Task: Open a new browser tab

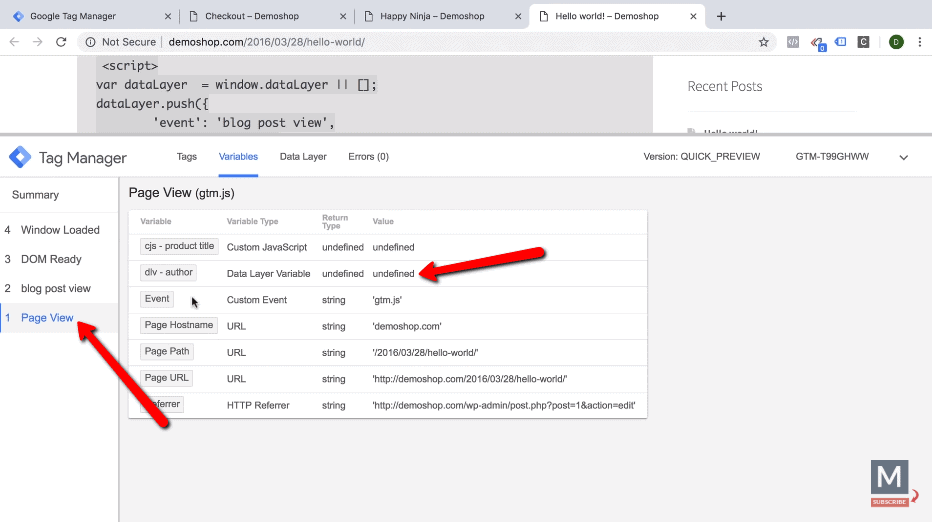Action: click(721, 17)
